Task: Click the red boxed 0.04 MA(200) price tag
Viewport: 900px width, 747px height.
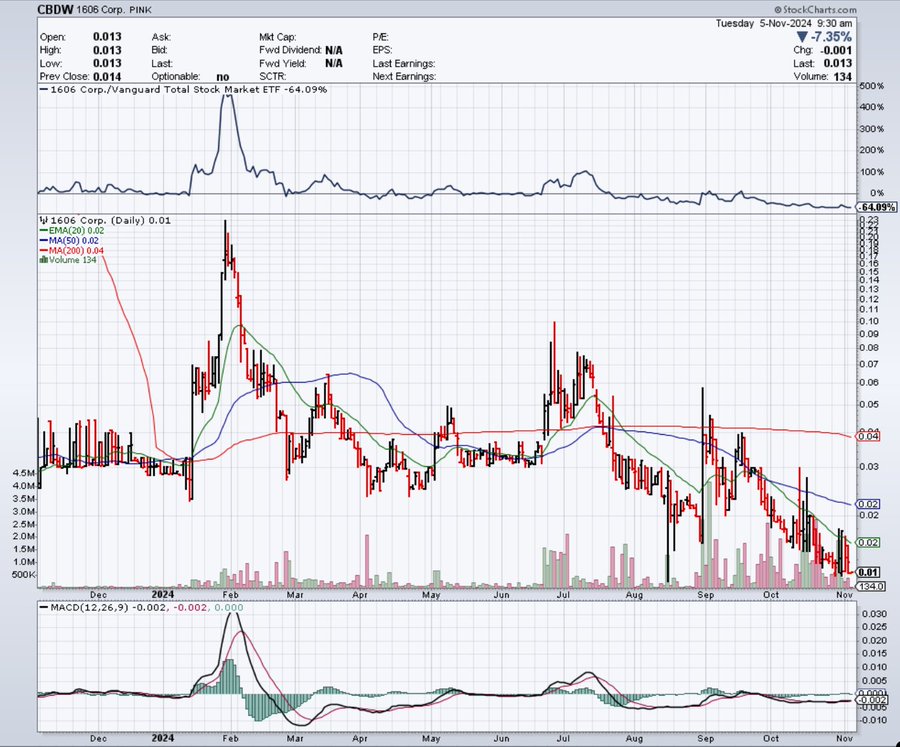Action: pyautogui.click(x=868, y=436)
